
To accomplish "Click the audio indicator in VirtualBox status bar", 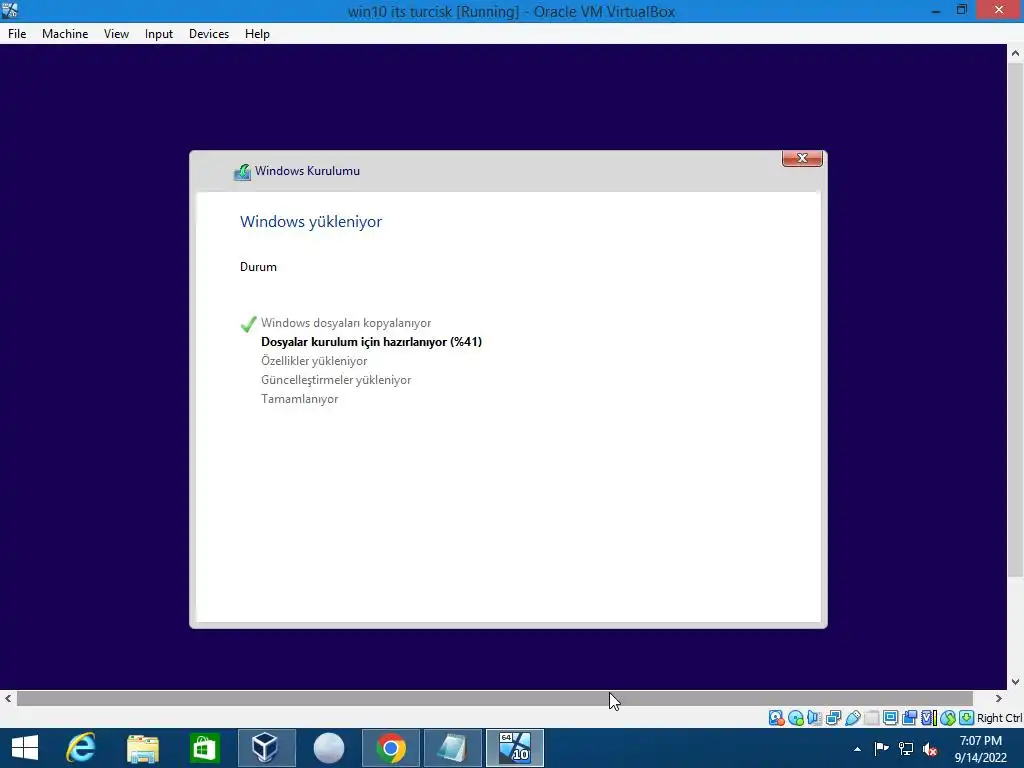I will (x=814, y=718).
